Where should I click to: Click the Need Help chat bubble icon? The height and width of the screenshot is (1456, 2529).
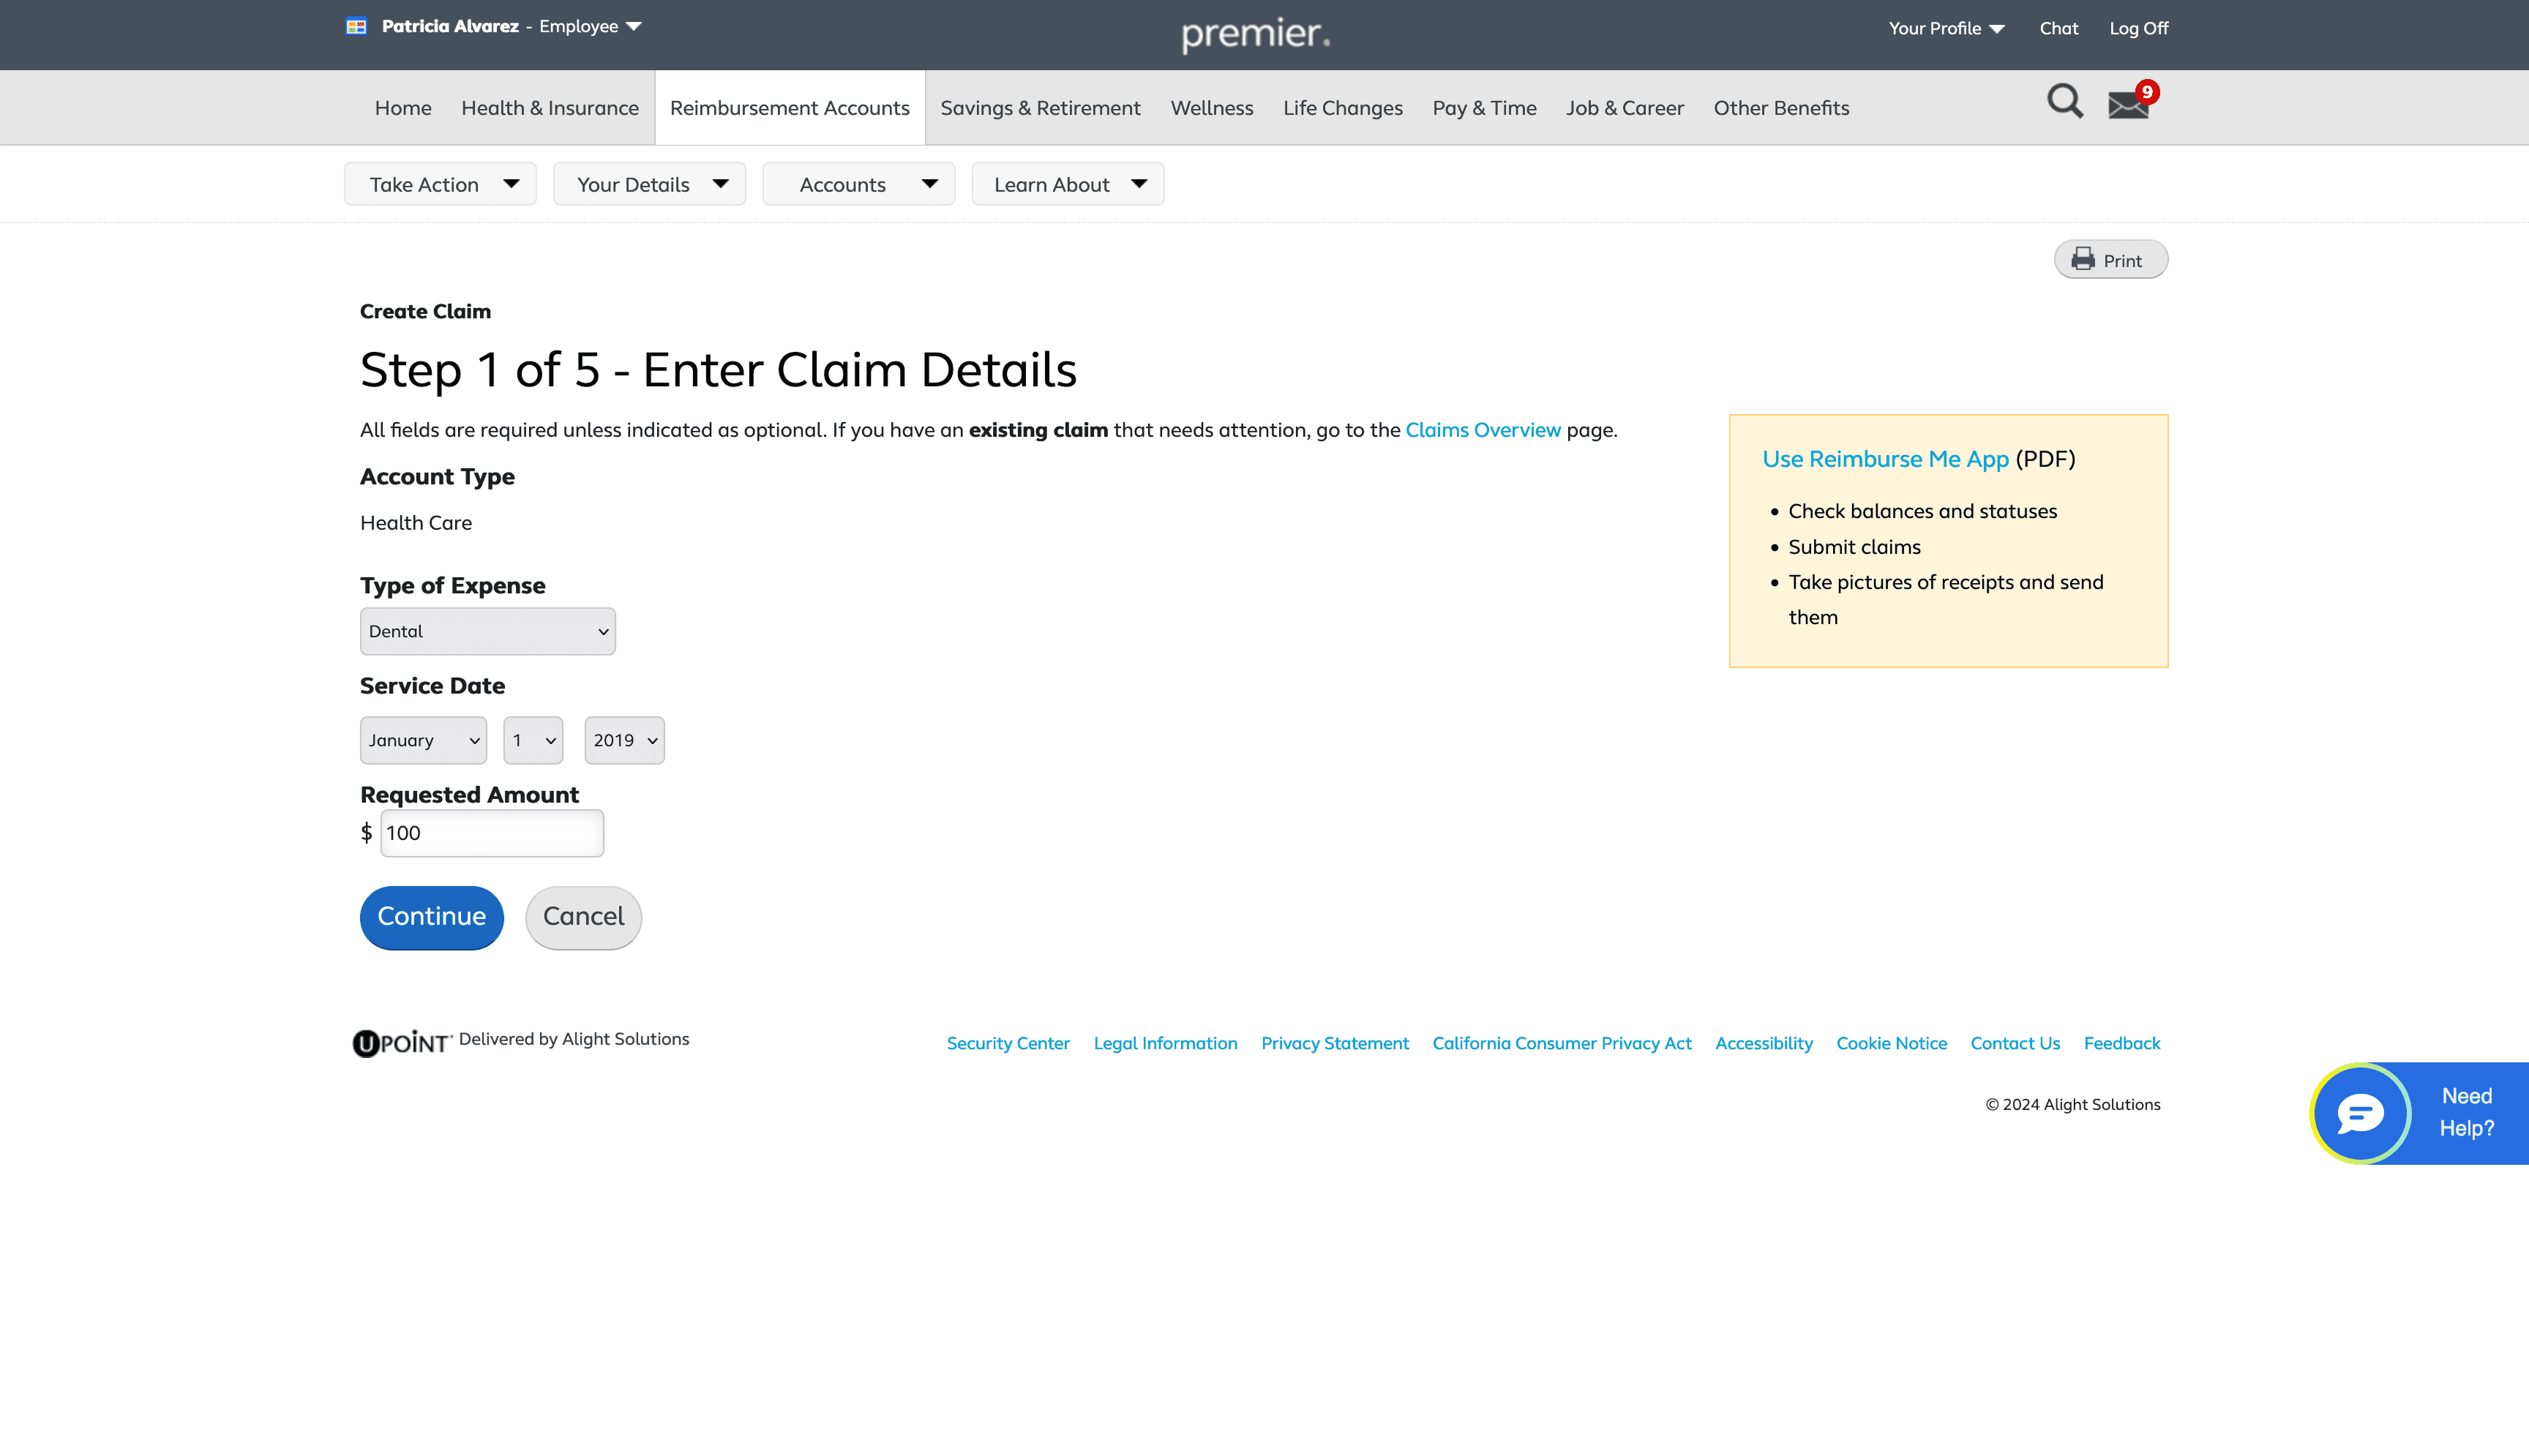click(2361, 1113)
